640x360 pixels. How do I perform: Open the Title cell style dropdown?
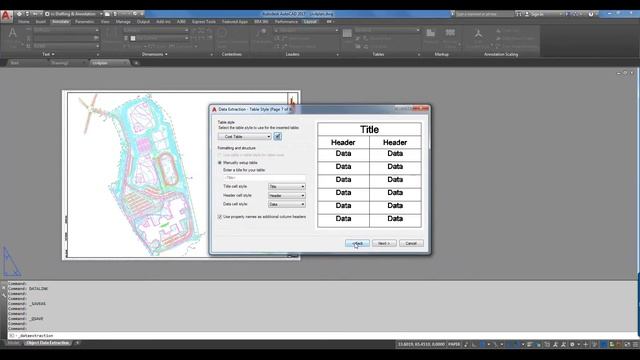(x=287, y=187)
